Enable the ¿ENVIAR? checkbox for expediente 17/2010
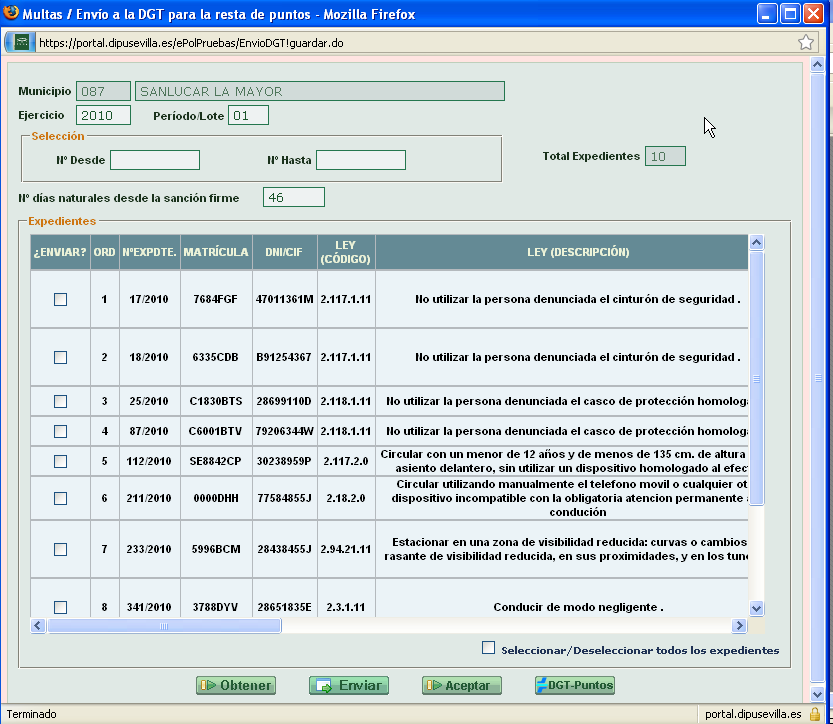833x724 pixels. click(x=58, y=298)
